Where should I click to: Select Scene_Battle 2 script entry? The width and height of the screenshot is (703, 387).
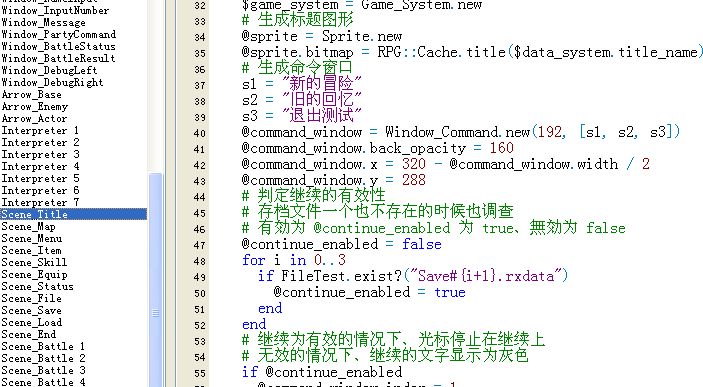[43, 358]
